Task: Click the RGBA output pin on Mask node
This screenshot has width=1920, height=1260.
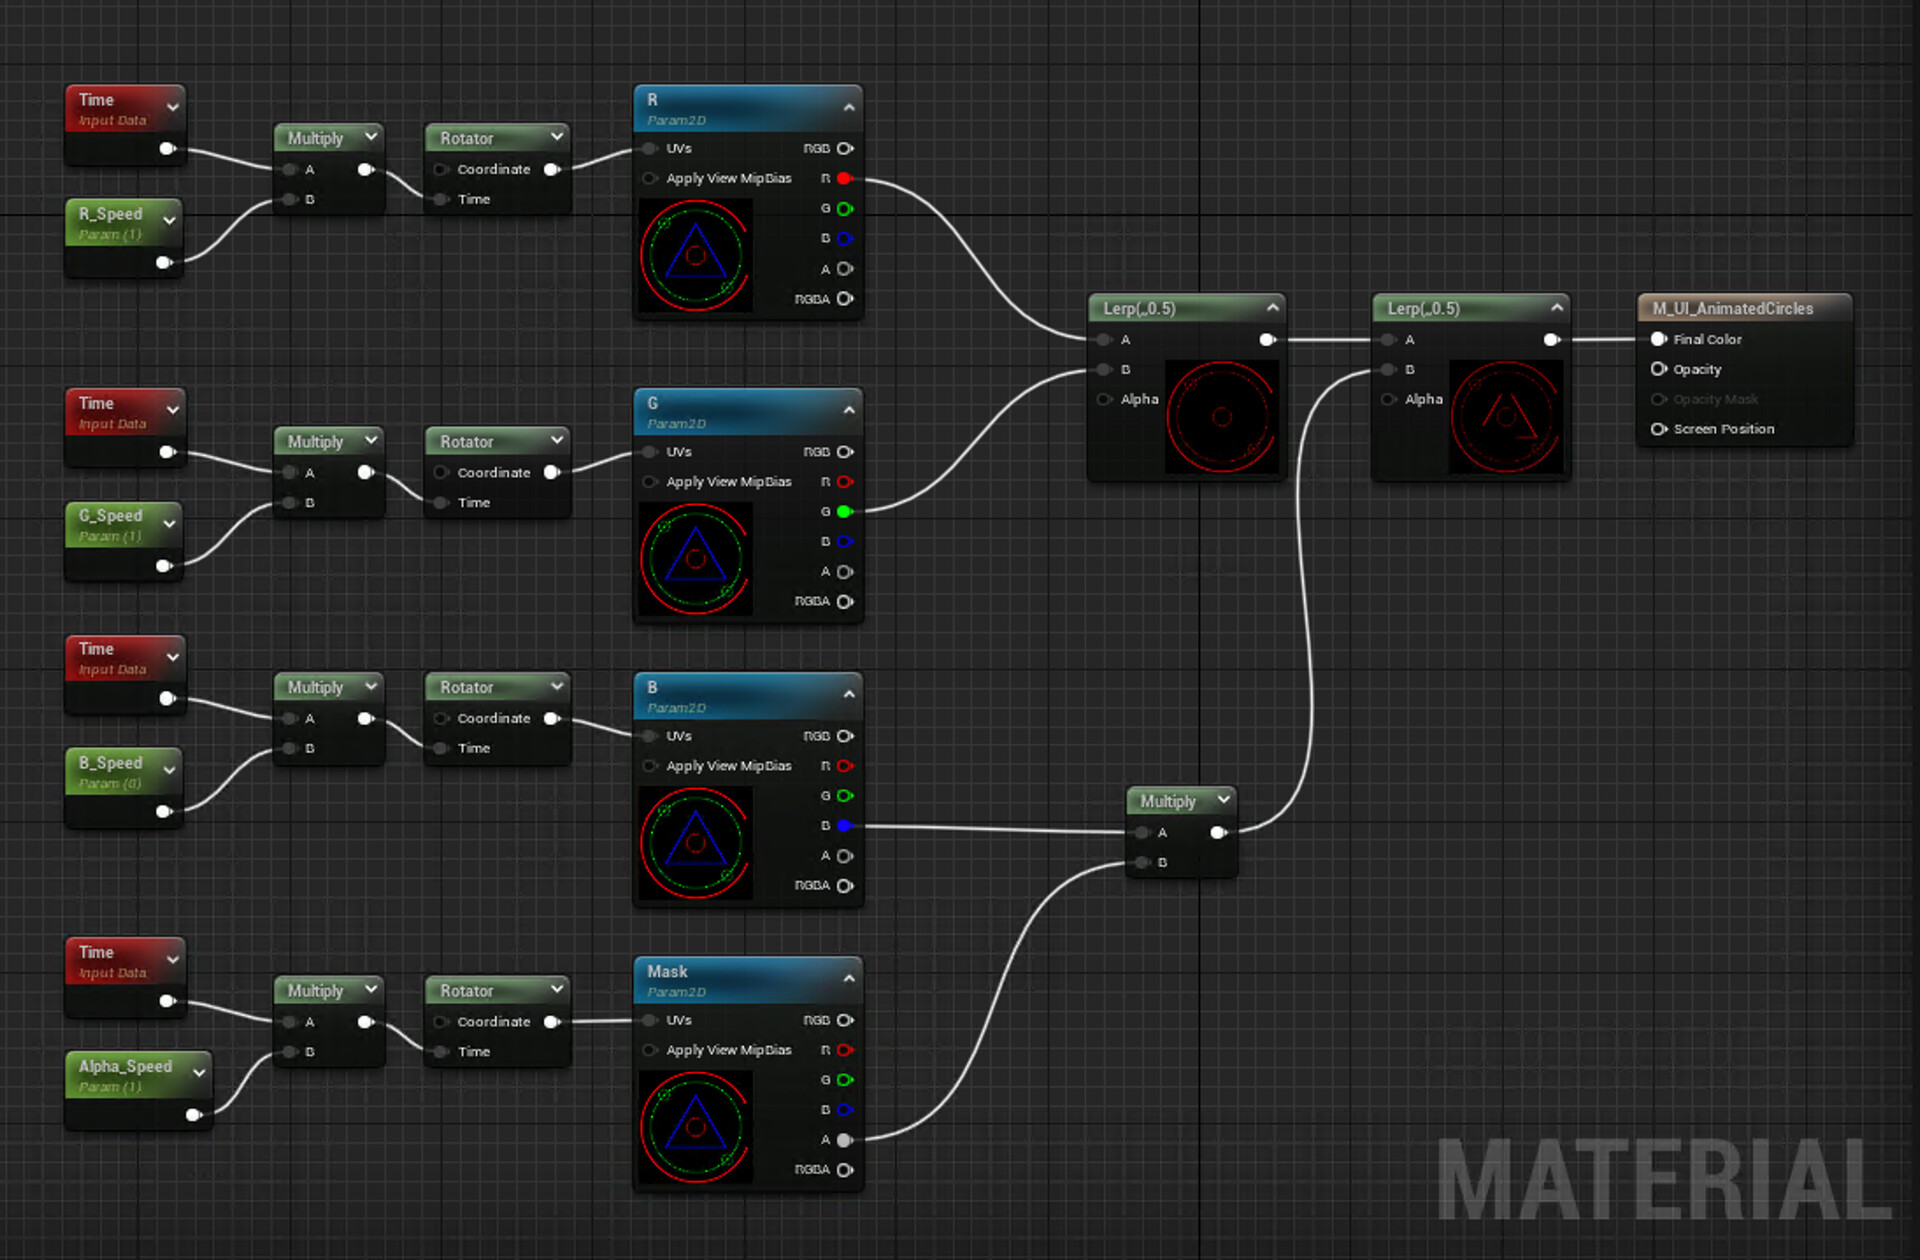Action: click(x=844, y=1170)
